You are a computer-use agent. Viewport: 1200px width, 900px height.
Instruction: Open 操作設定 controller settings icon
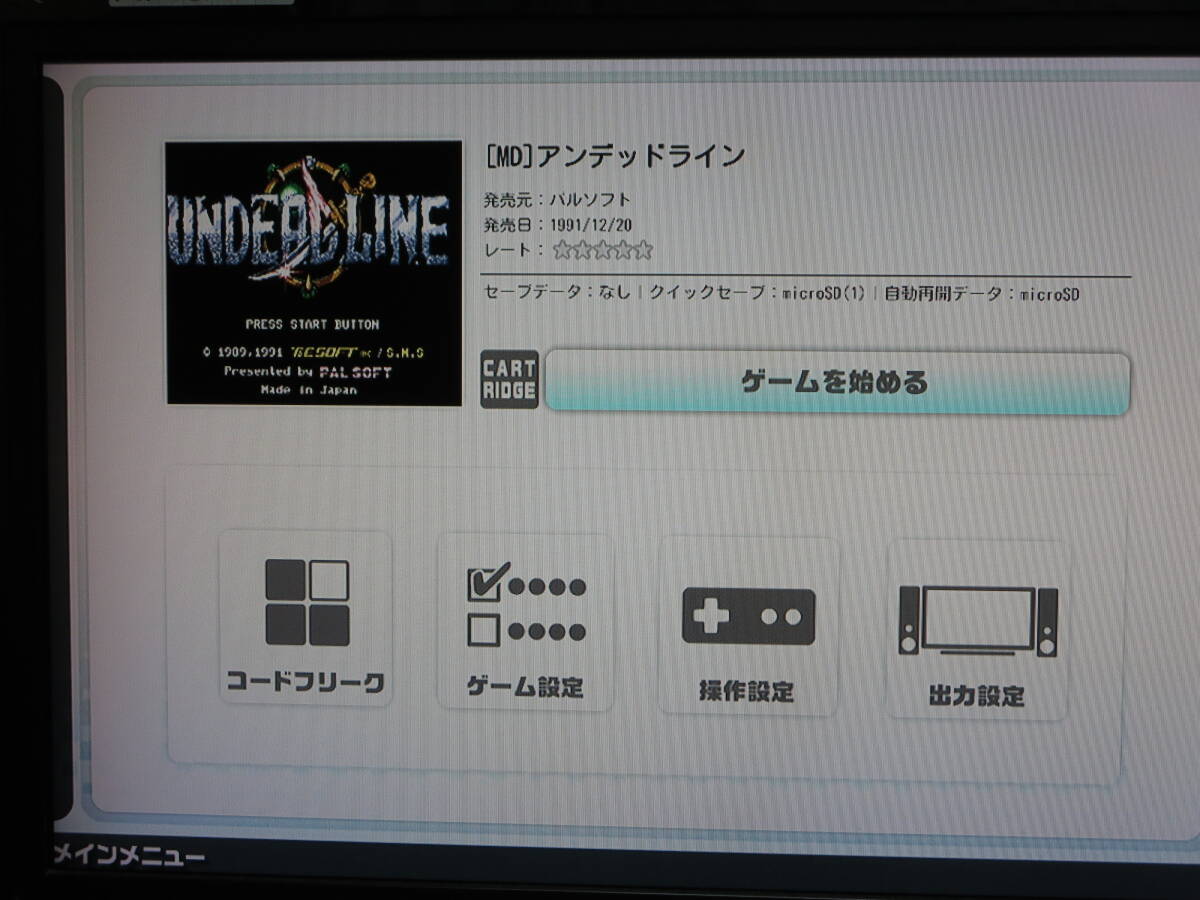747,626
